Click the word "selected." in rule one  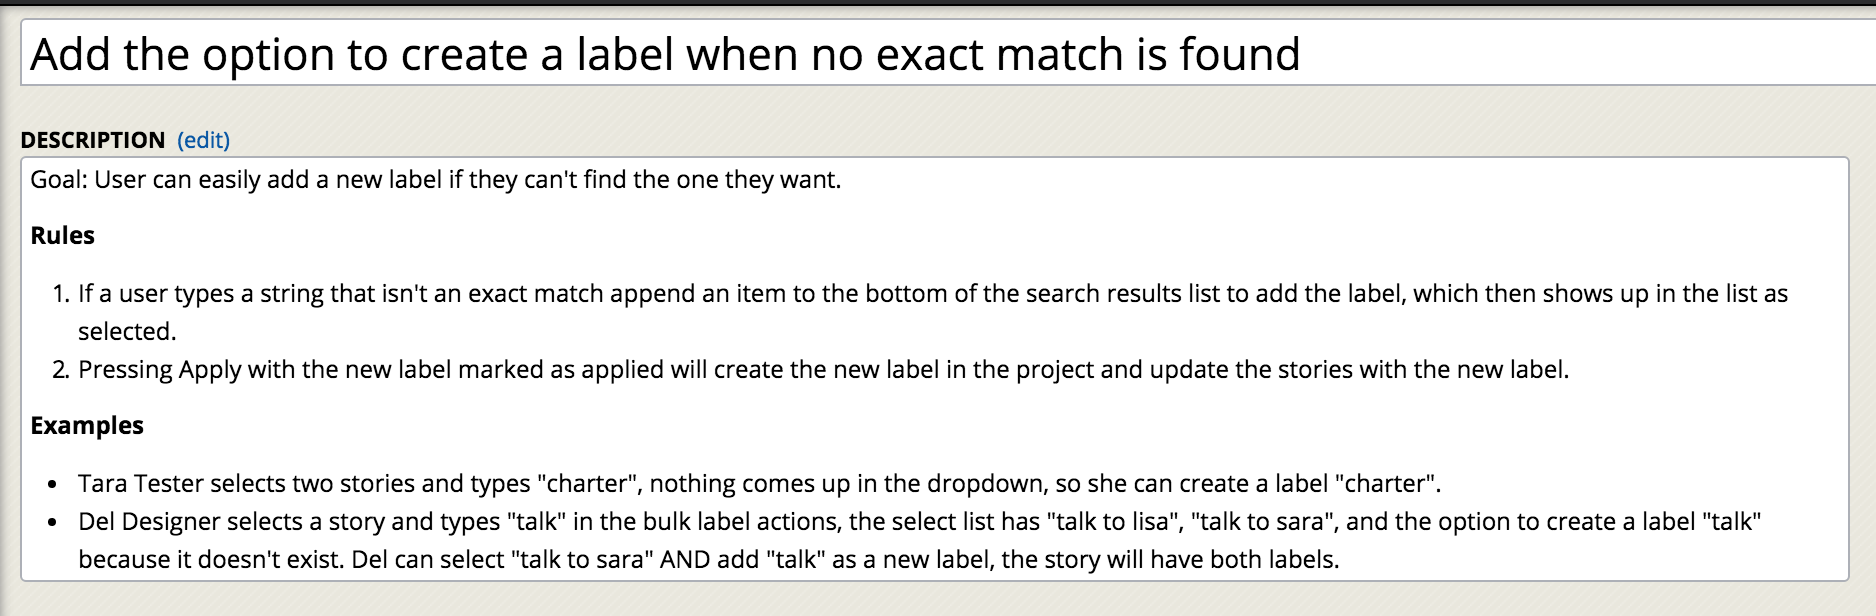(127, 332)
